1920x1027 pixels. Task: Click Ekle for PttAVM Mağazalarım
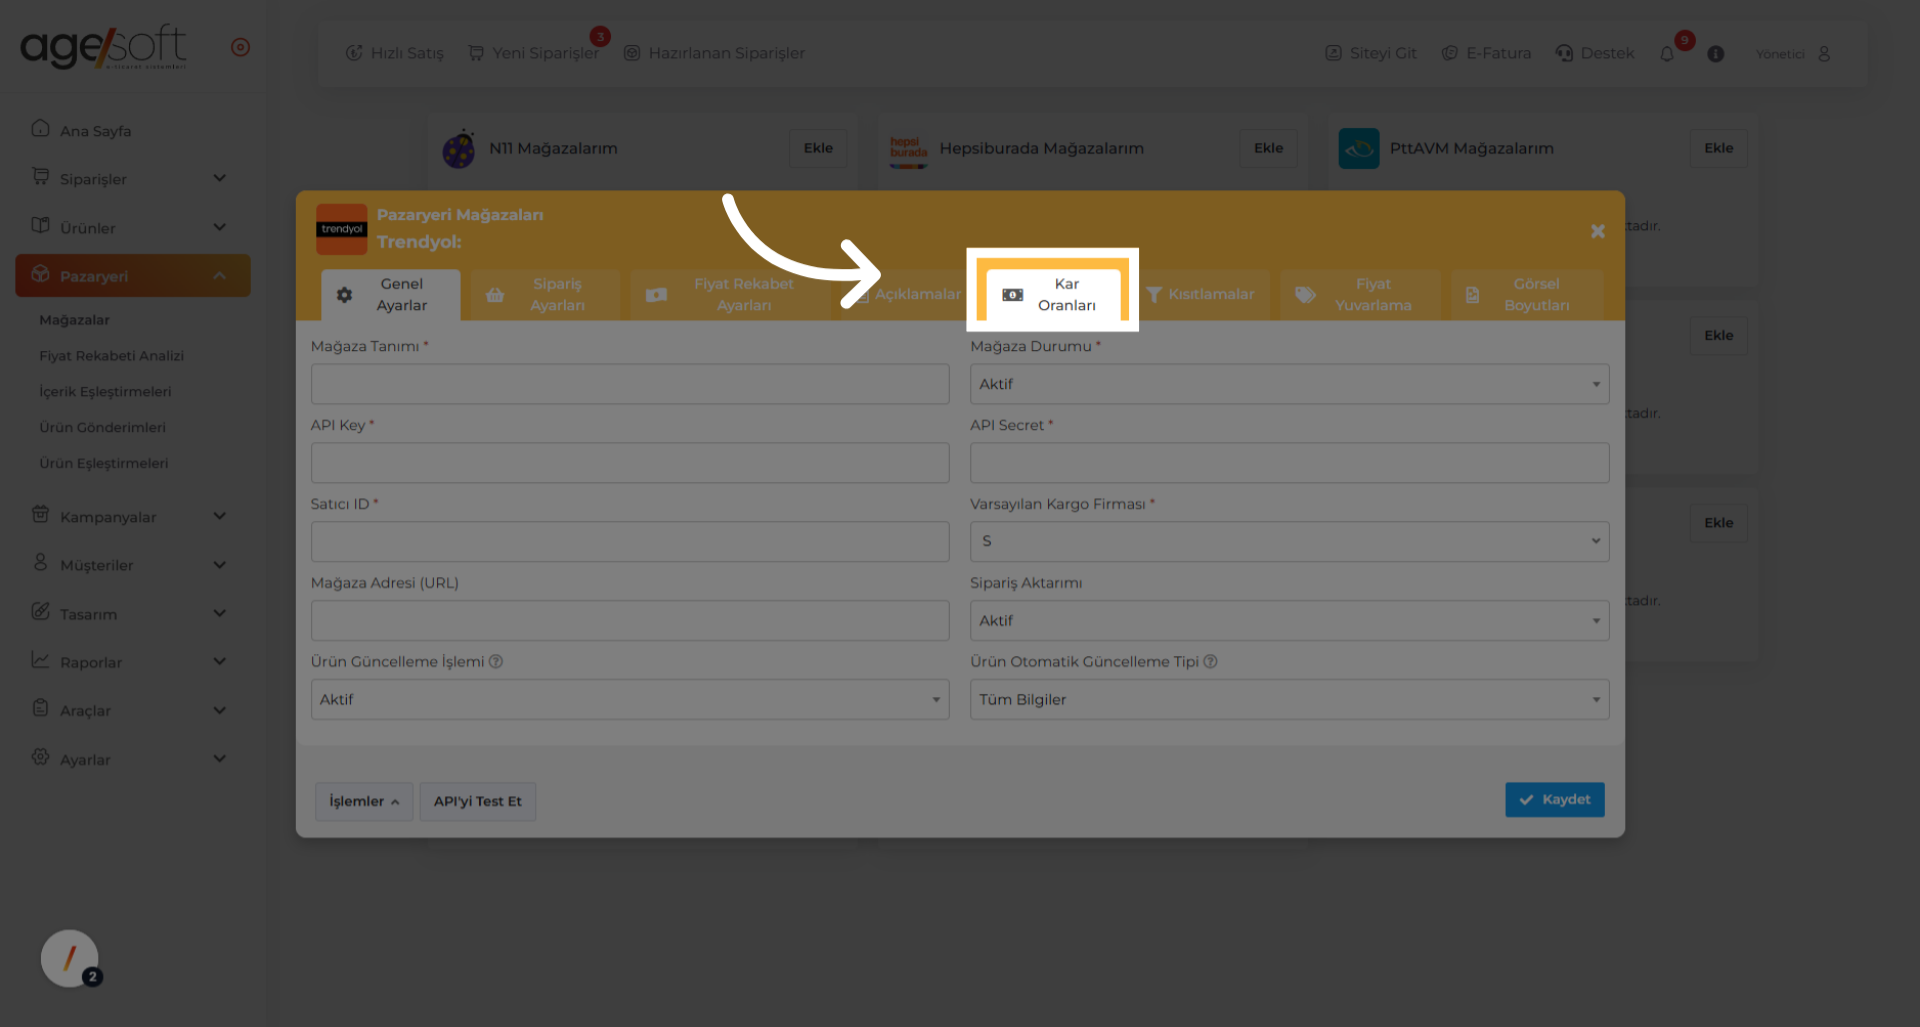point(1718,148)
